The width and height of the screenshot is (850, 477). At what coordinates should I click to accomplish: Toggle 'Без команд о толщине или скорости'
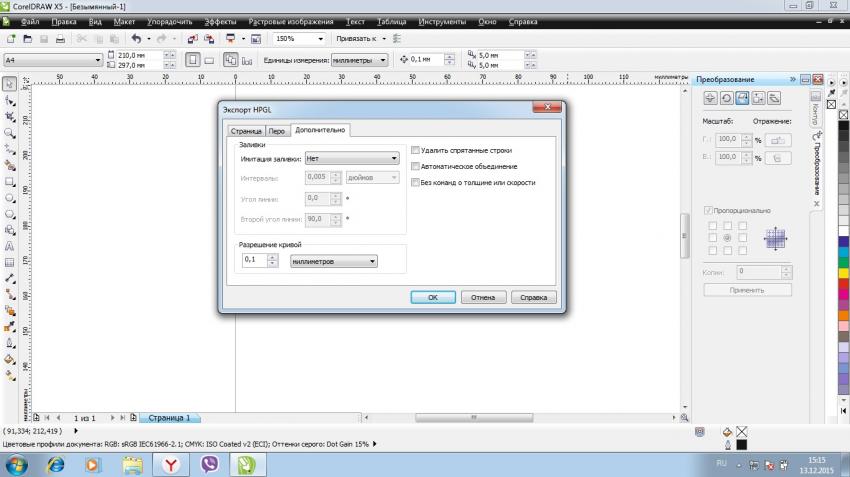pos(416,183)
